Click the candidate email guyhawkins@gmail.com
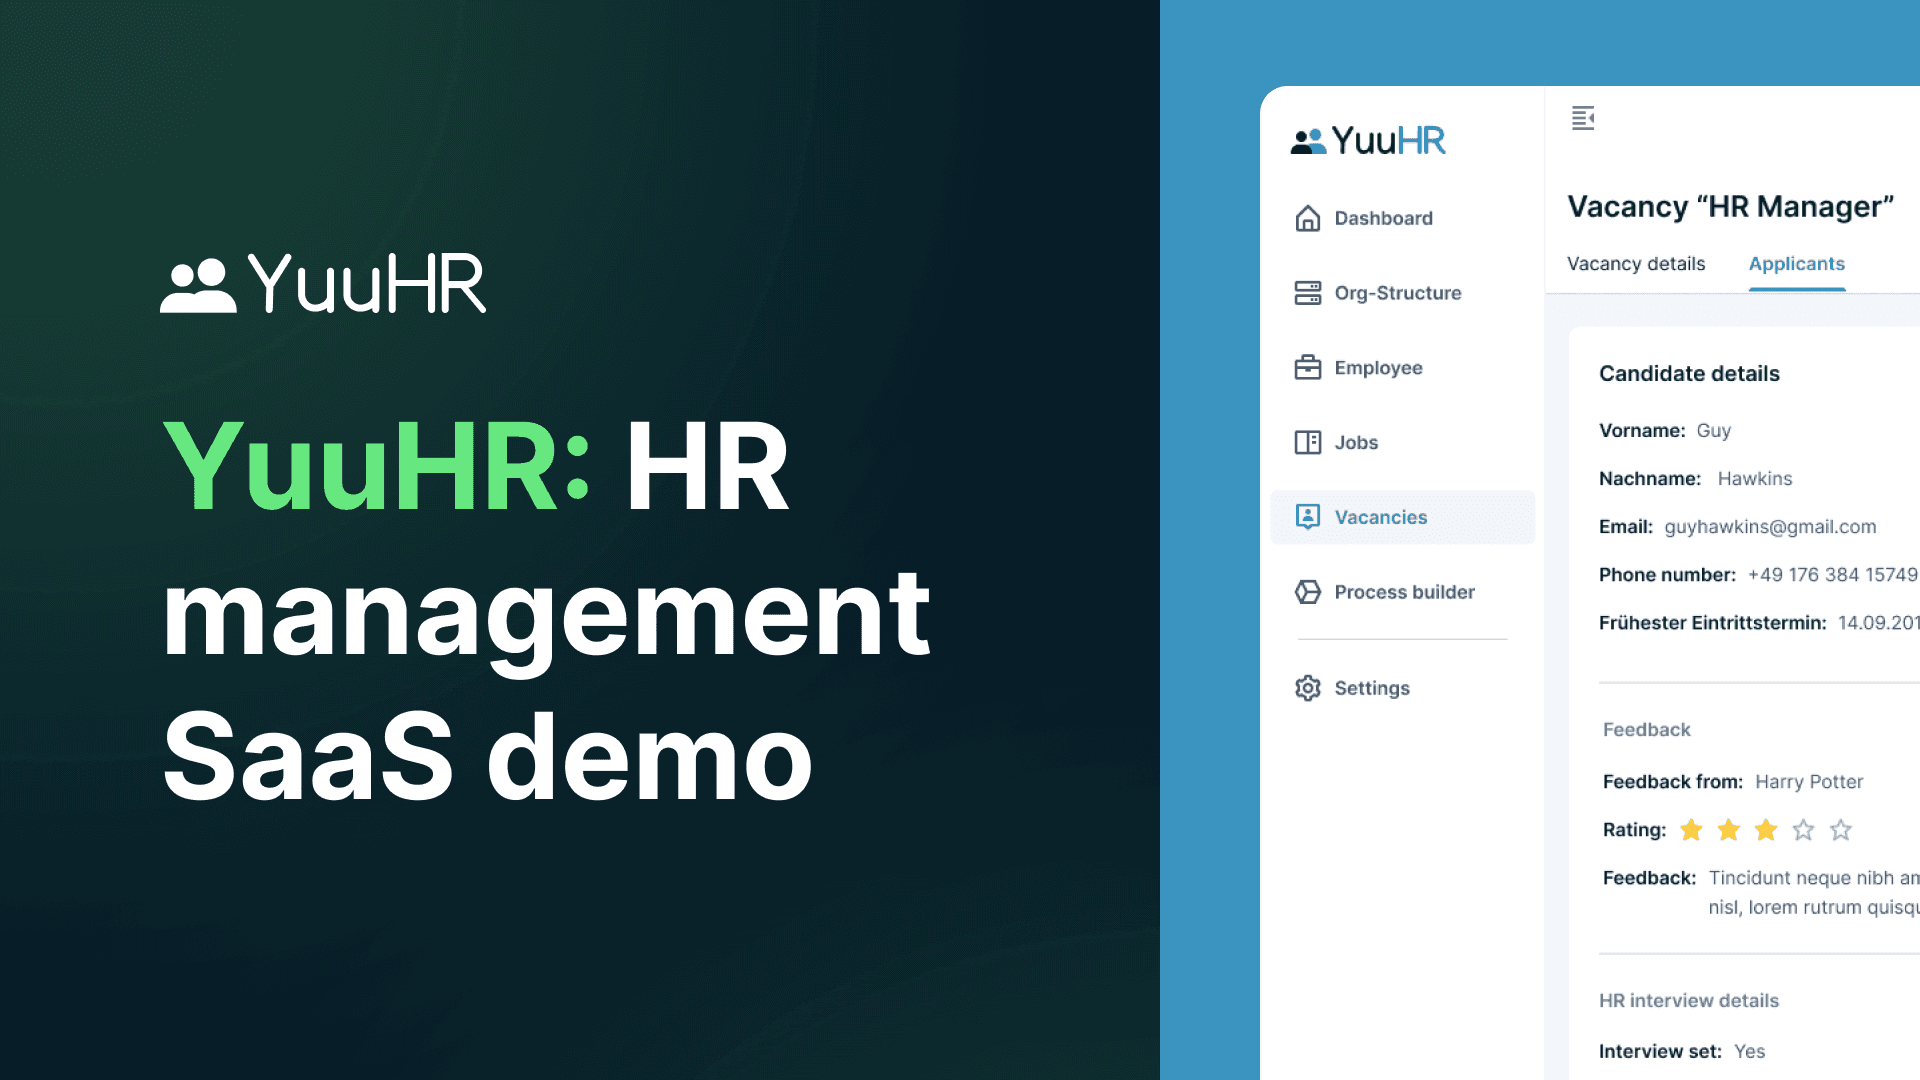This screenshot has width=1920, height=1080. point(1770,527)
